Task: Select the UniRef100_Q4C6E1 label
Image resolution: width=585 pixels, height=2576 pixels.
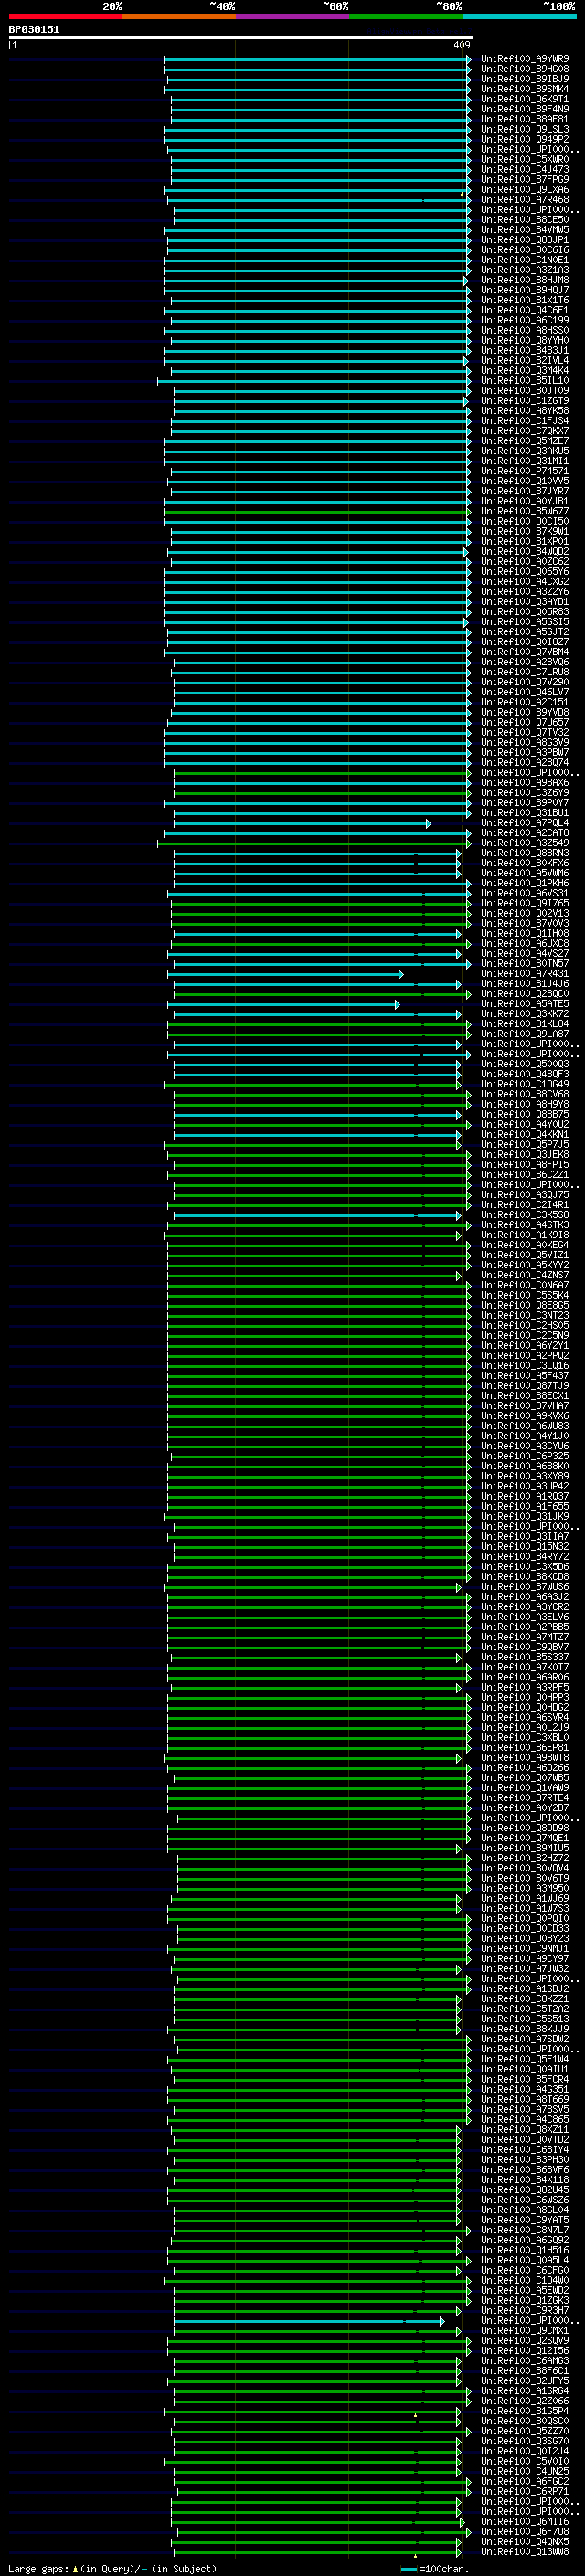Action: (x=524, y=310)
